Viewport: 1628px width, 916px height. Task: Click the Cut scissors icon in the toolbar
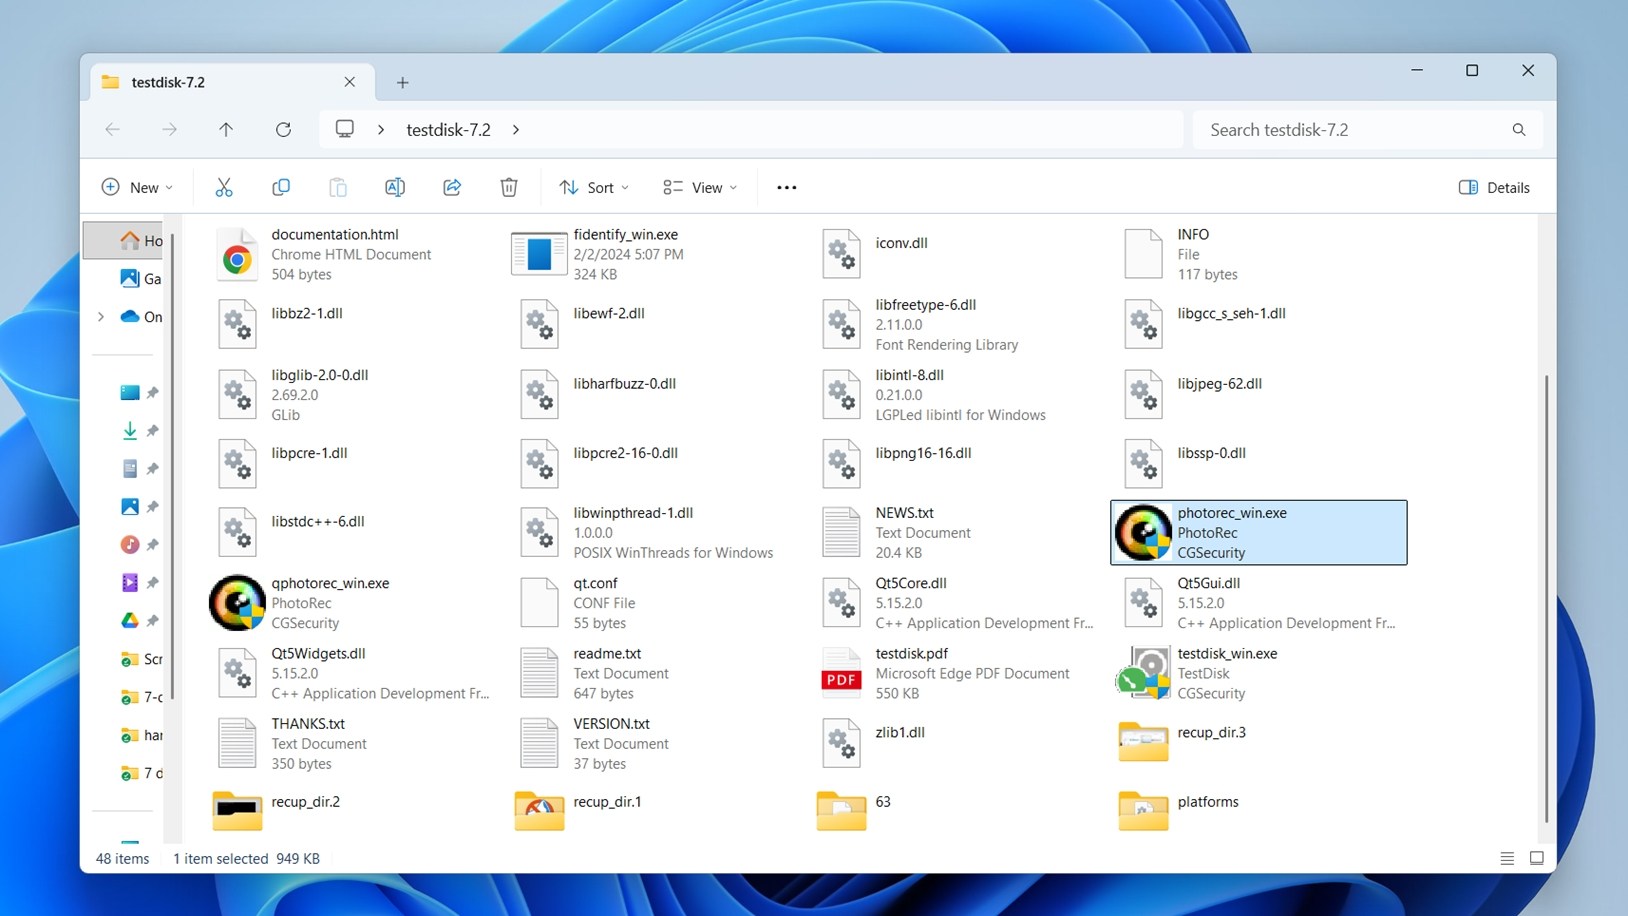click(x=223, y=187)
